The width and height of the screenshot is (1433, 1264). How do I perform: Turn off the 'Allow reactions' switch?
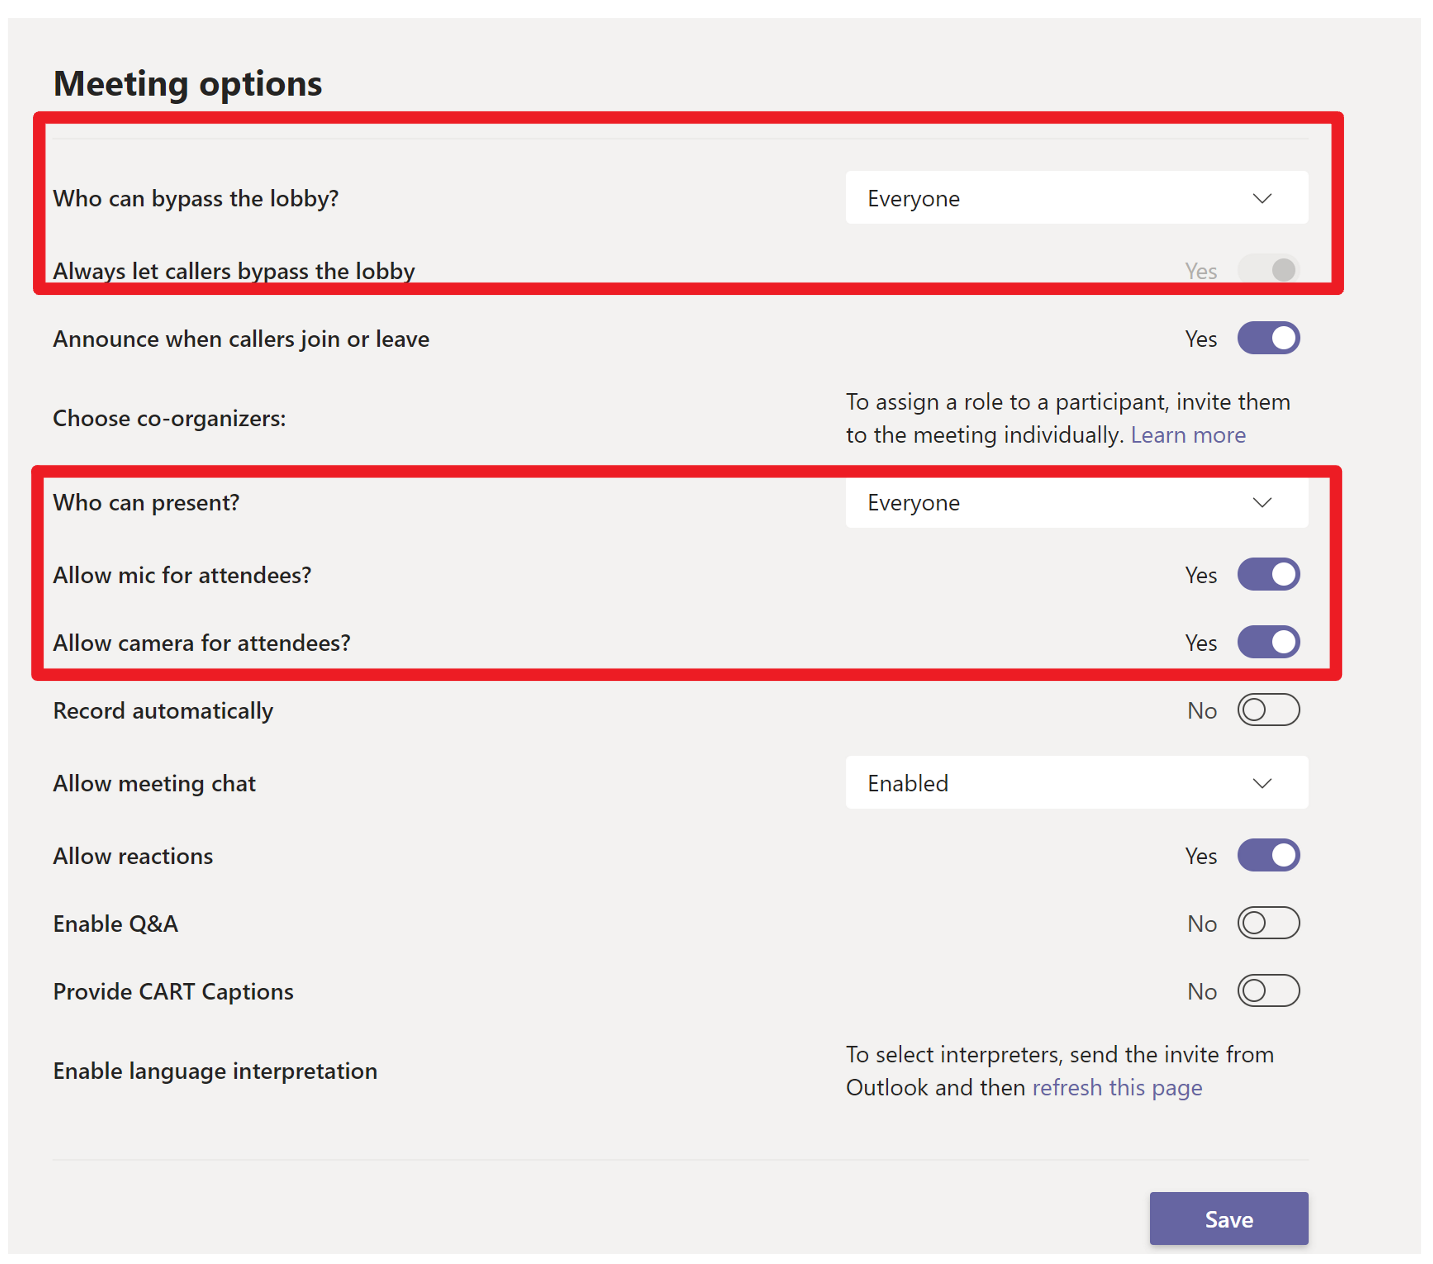click(x=1268, y=855)
